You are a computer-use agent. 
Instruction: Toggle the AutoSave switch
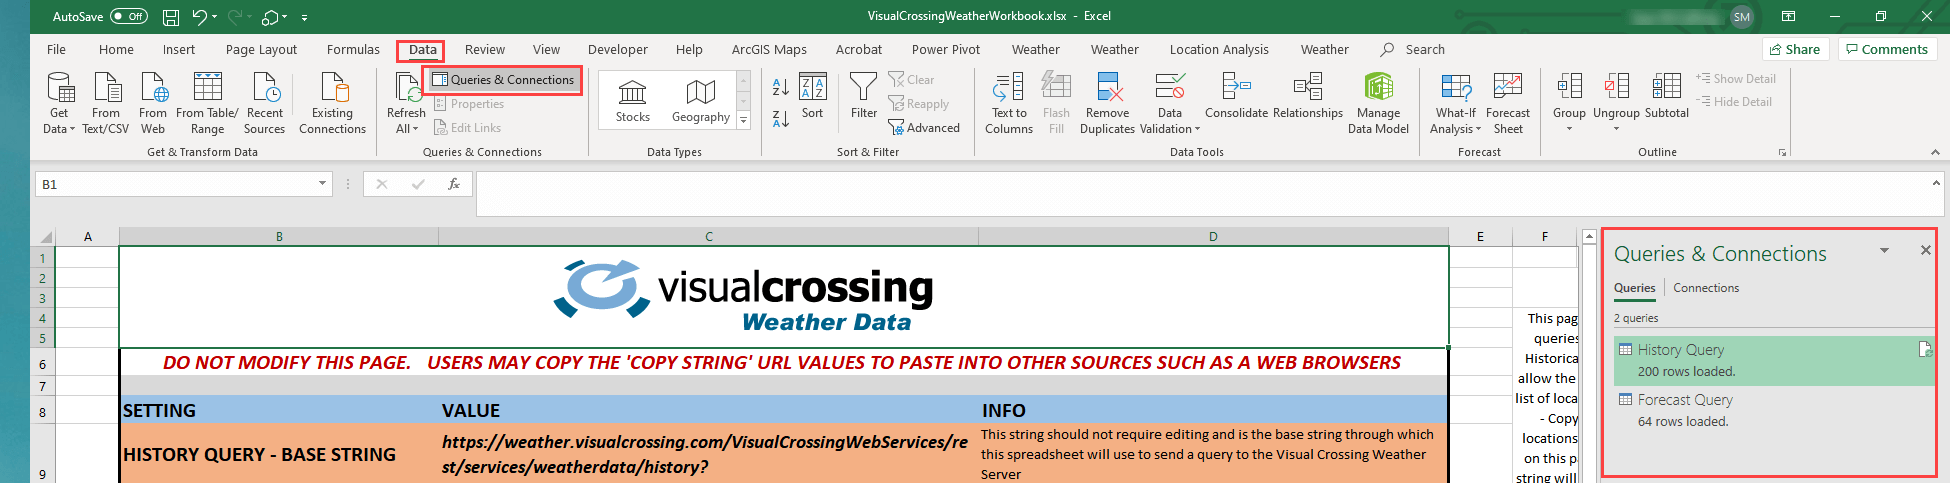tap(129, 16)
